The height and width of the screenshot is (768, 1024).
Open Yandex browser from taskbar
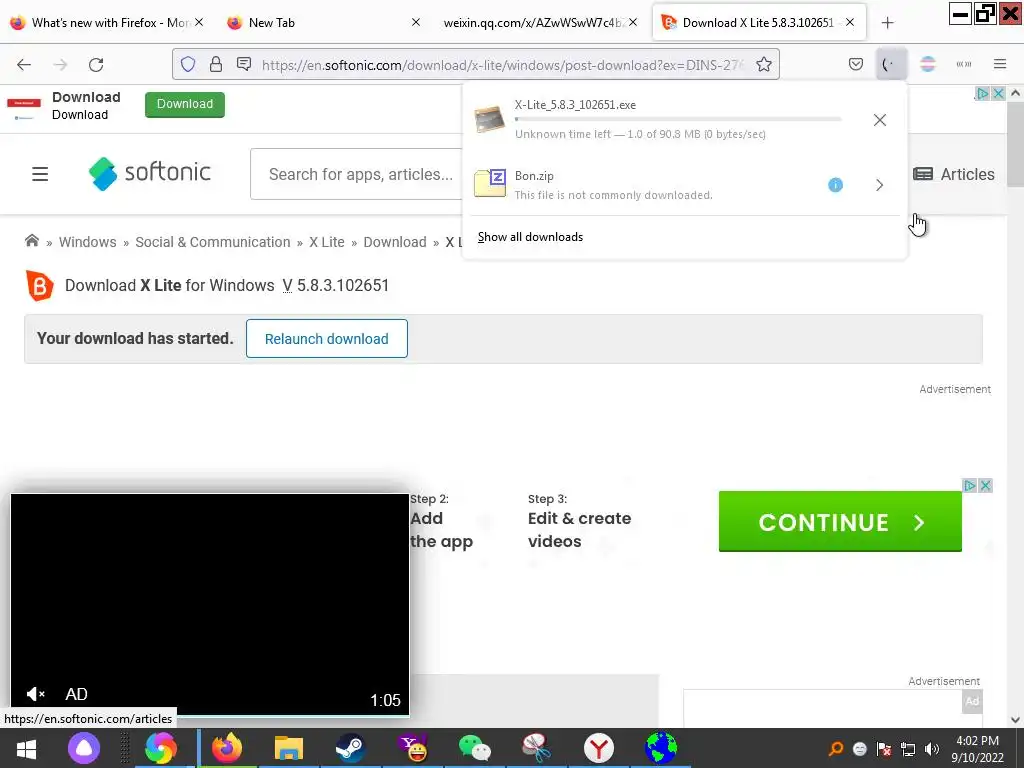[x=598, y=748]
